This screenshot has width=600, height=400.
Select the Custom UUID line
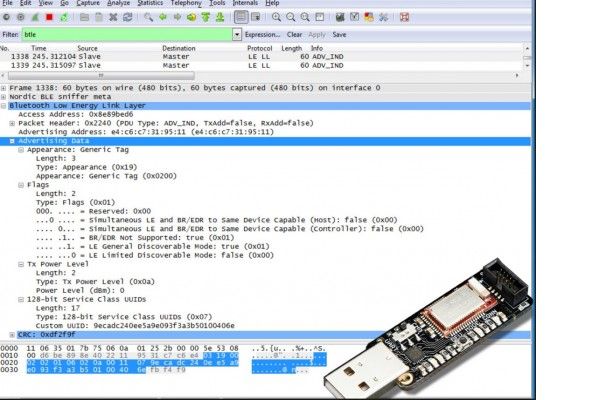click(135, 326)
